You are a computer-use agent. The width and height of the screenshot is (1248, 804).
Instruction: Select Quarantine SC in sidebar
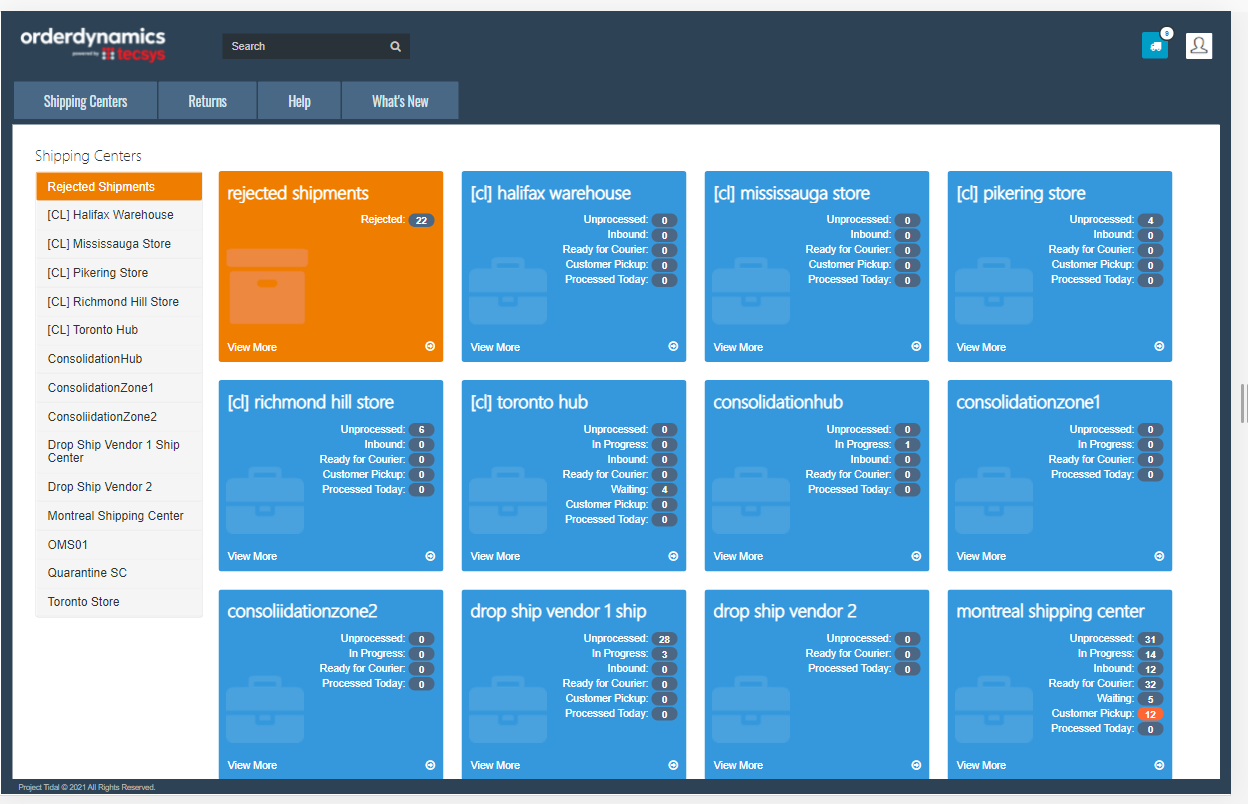coord(119,573)
